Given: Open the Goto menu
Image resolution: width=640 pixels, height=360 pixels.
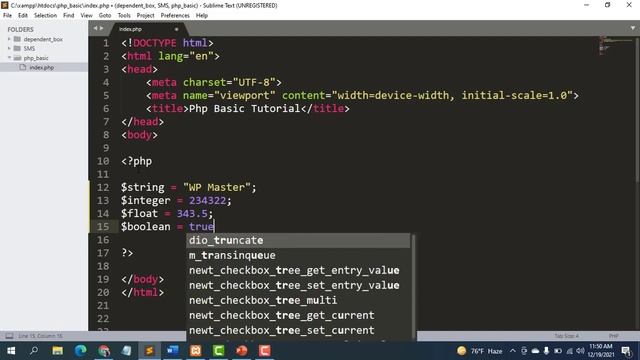Looking at the screenshot, I should (x=105, y=15).
